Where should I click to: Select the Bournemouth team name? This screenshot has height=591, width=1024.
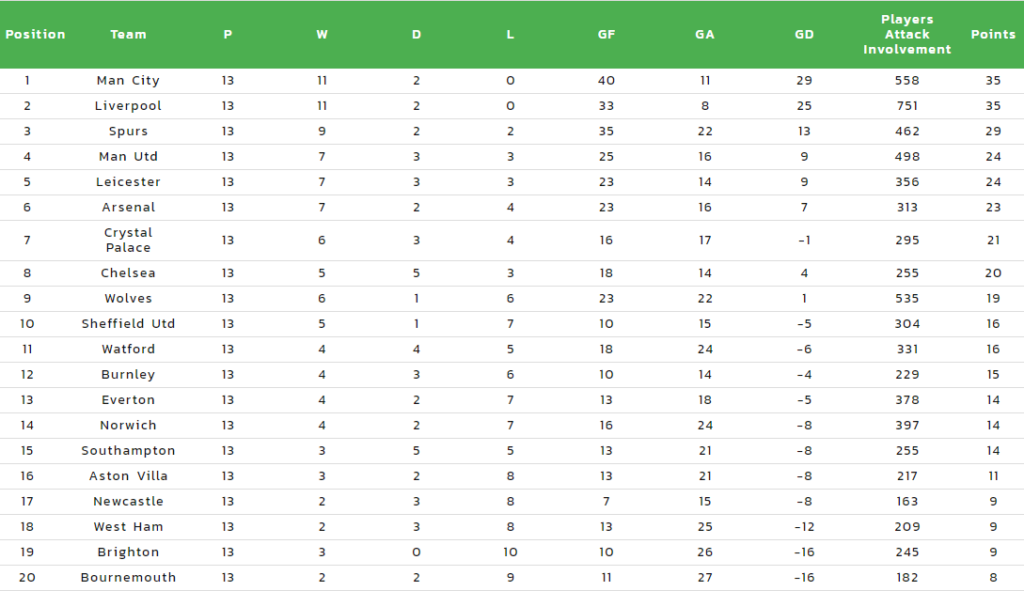(128, 578)
